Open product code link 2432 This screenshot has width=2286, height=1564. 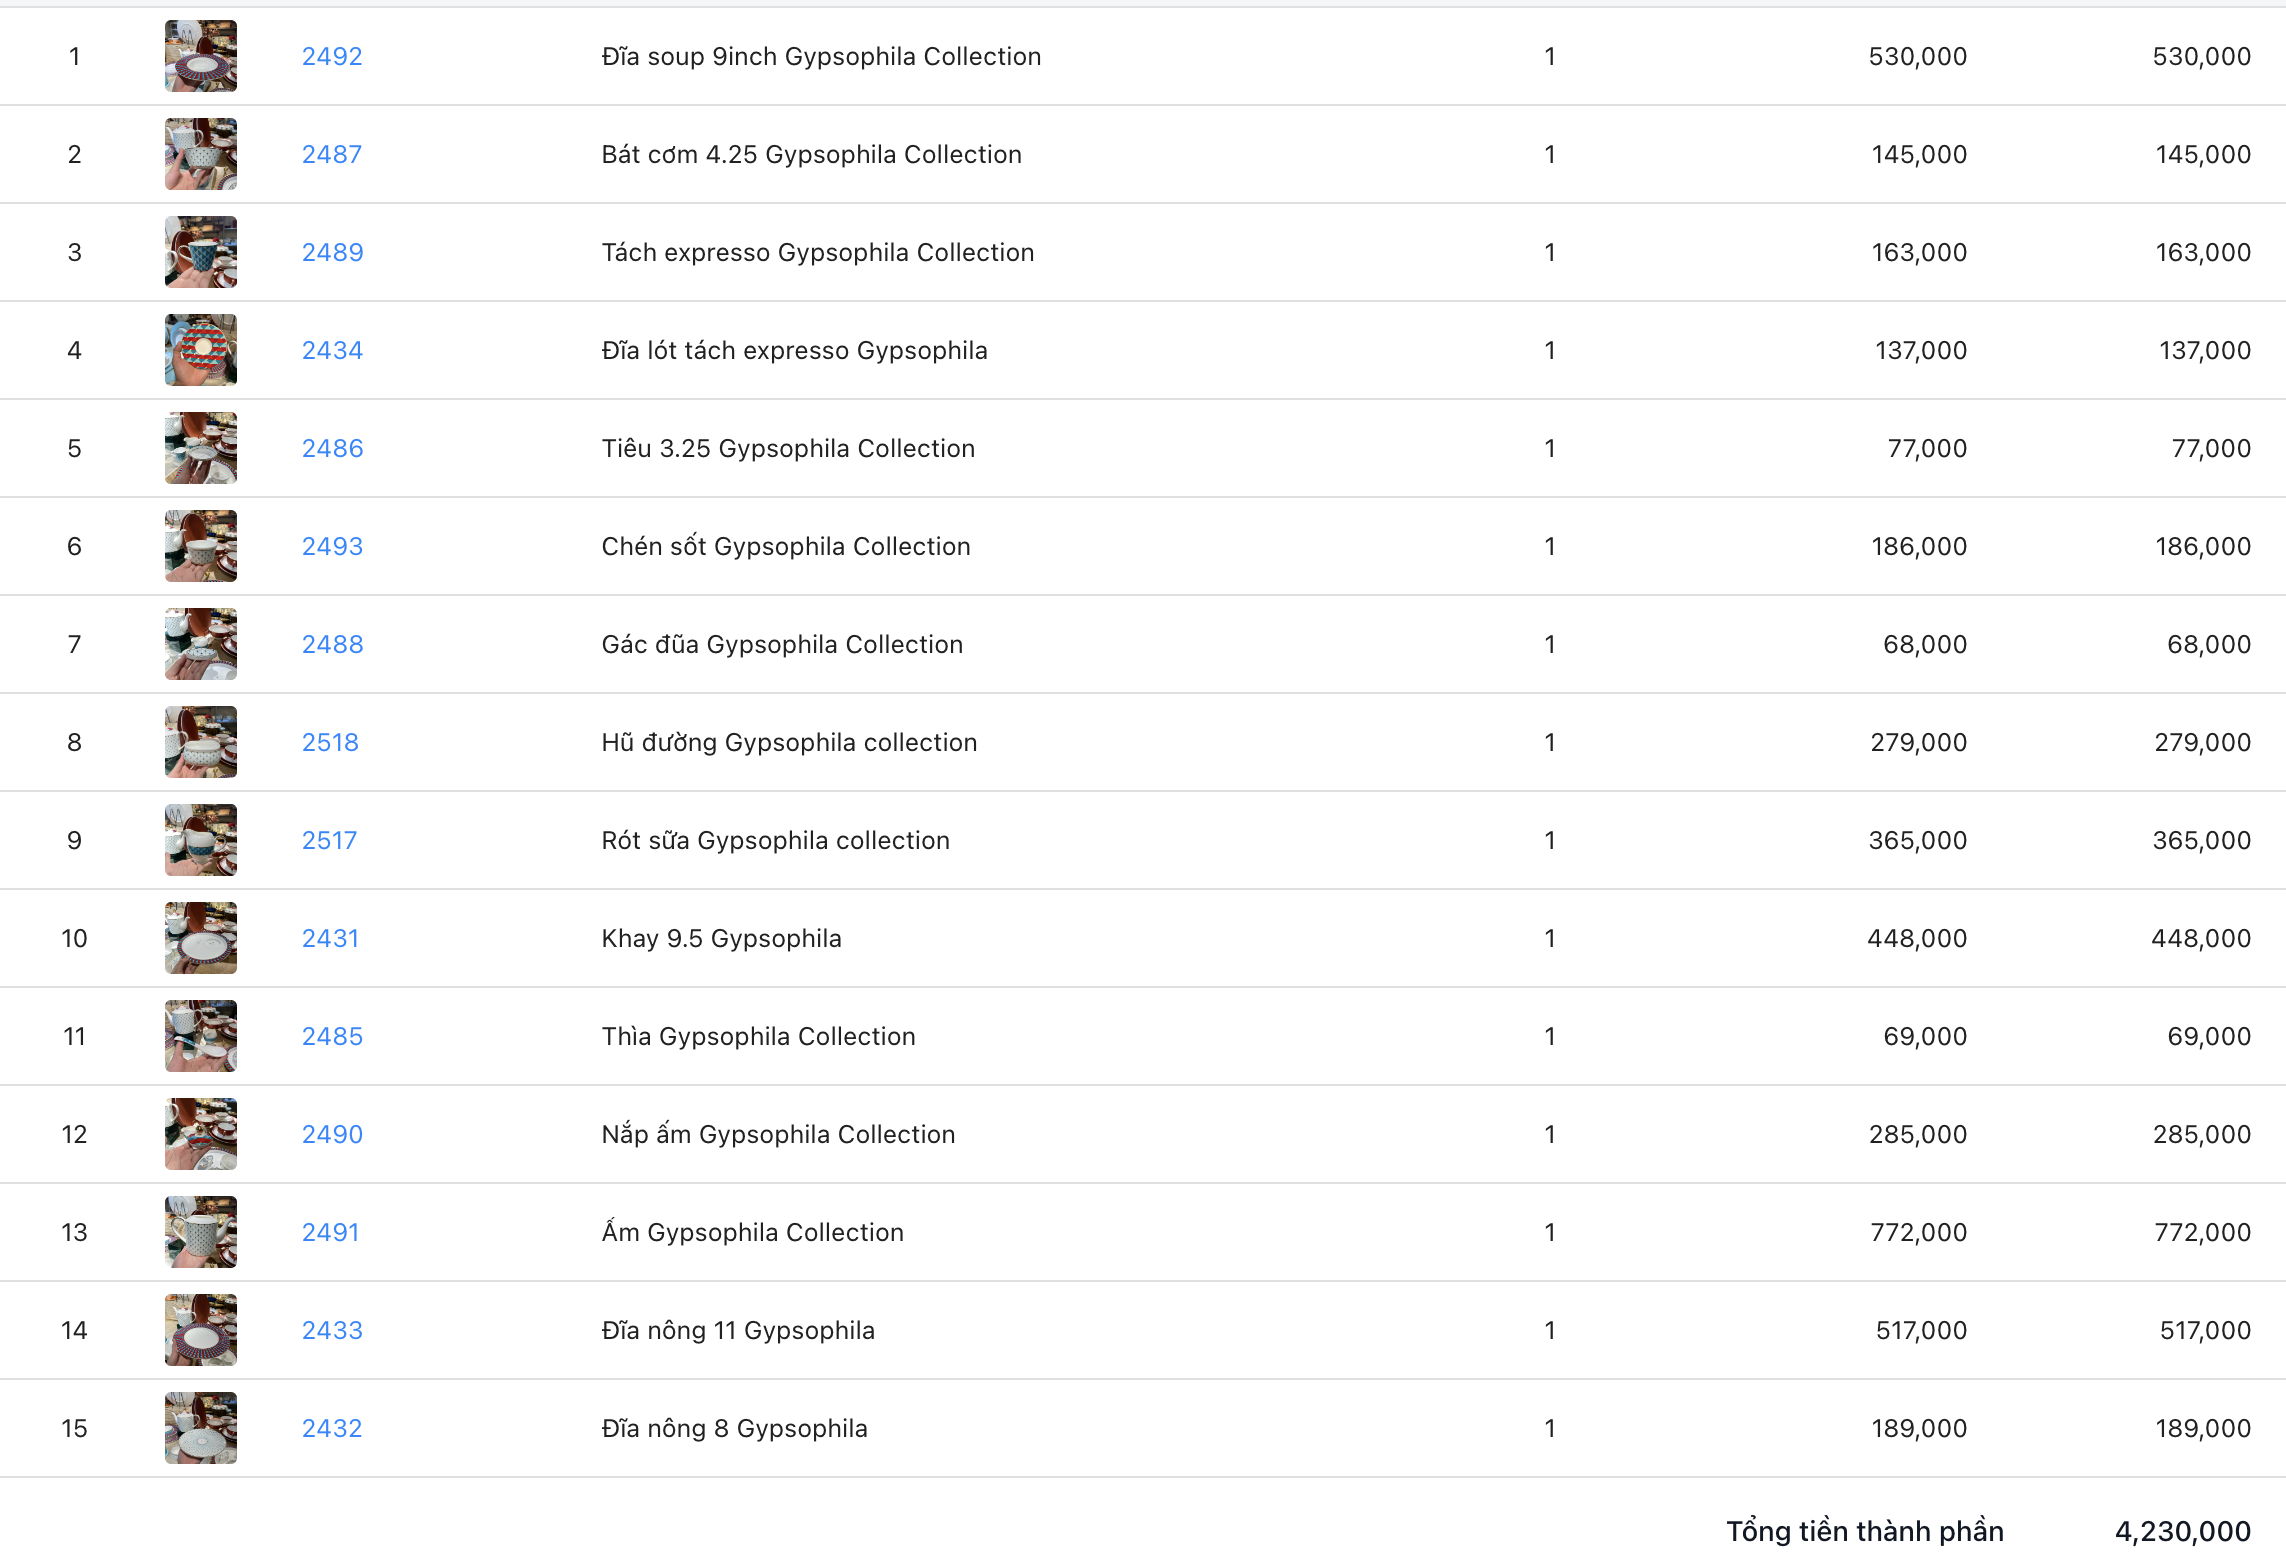click(332, 1429)
